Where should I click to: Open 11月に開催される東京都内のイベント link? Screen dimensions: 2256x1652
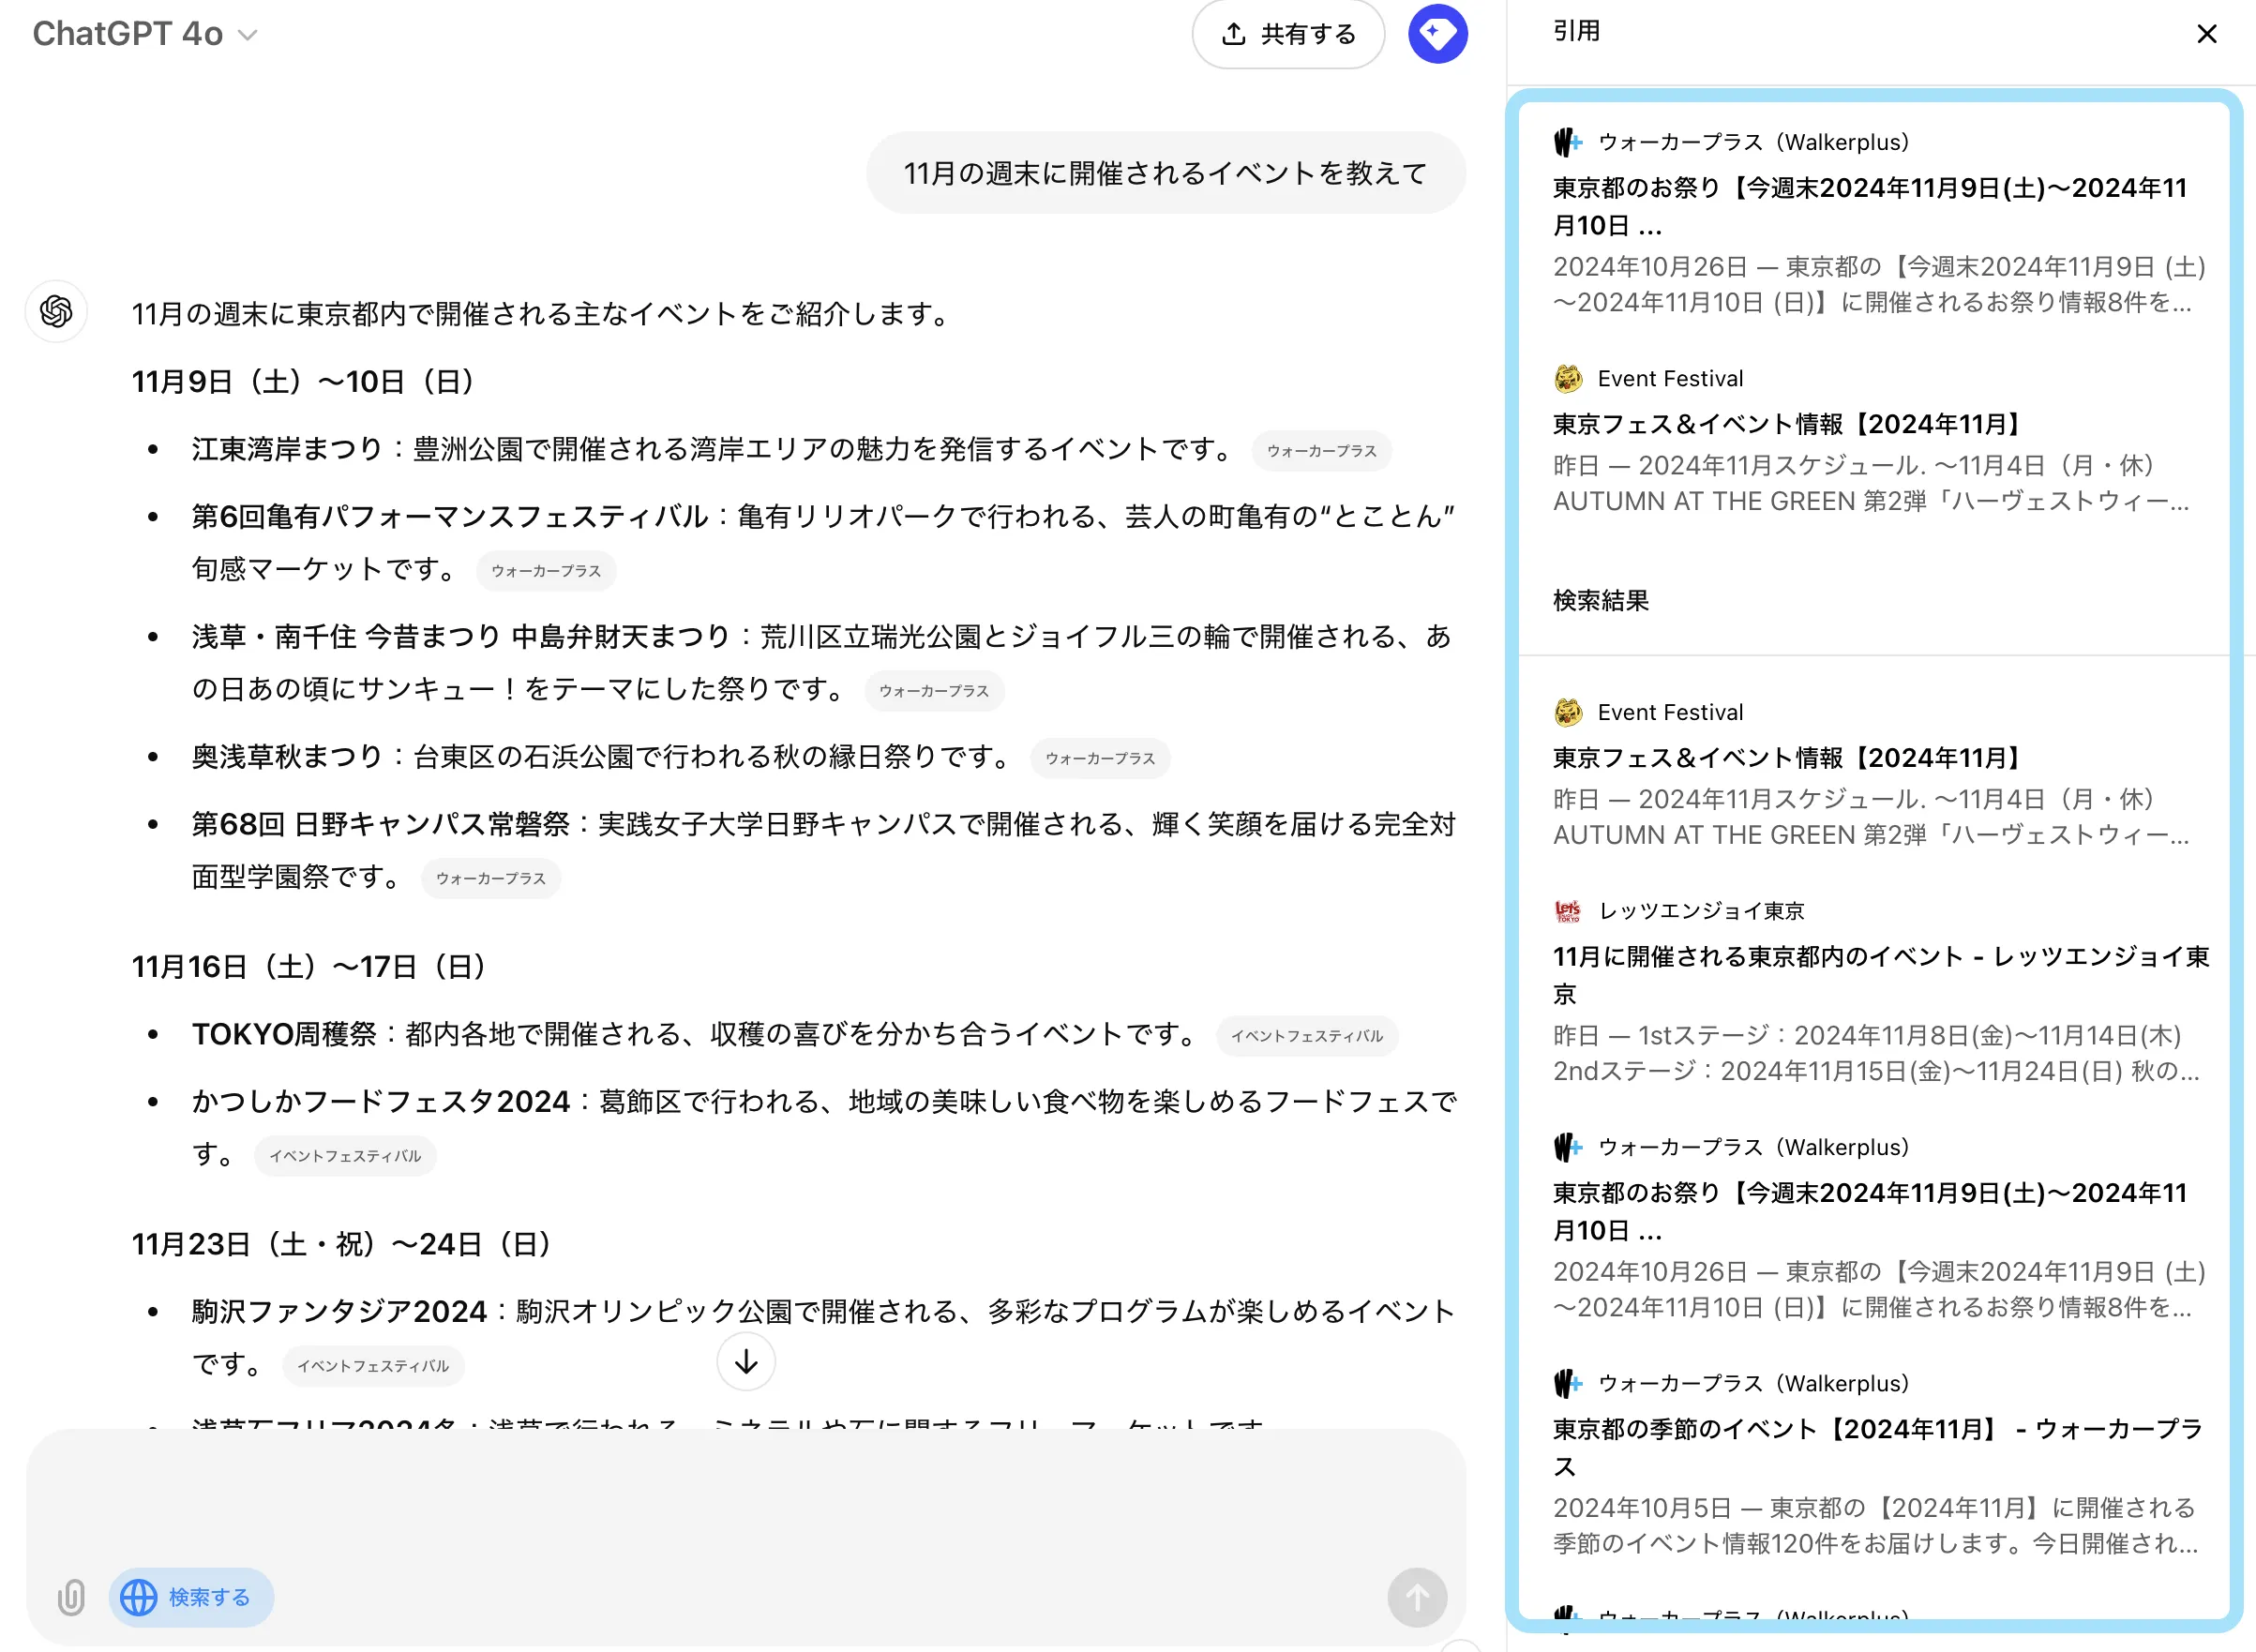1880,975
